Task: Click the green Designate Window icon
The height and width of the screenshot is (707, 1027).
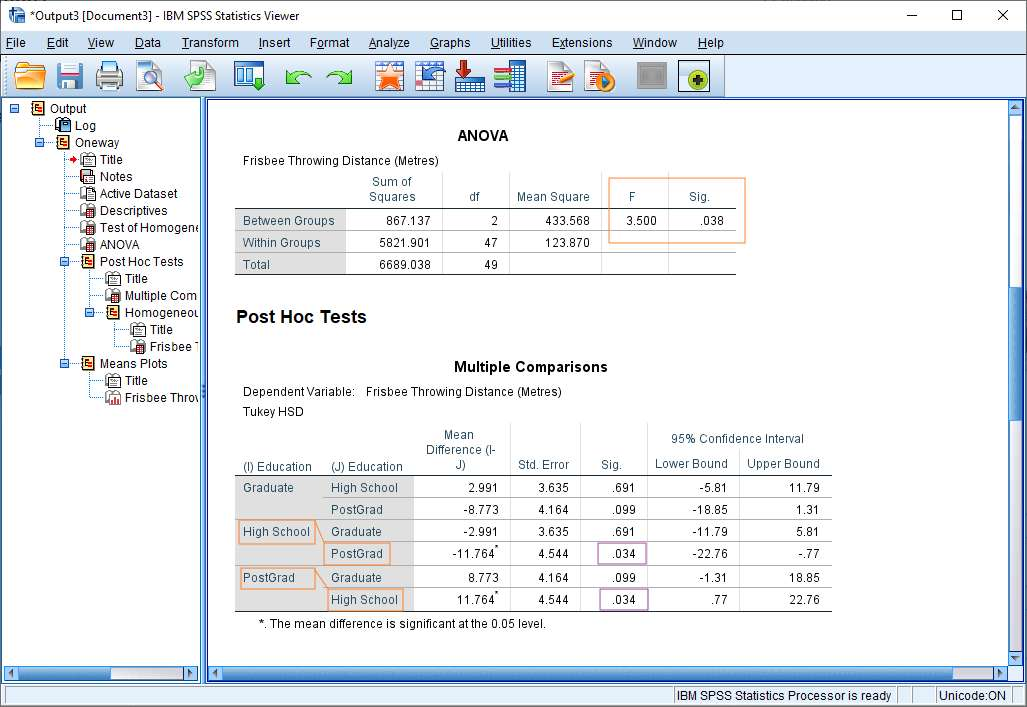Action: coord(693,75)
